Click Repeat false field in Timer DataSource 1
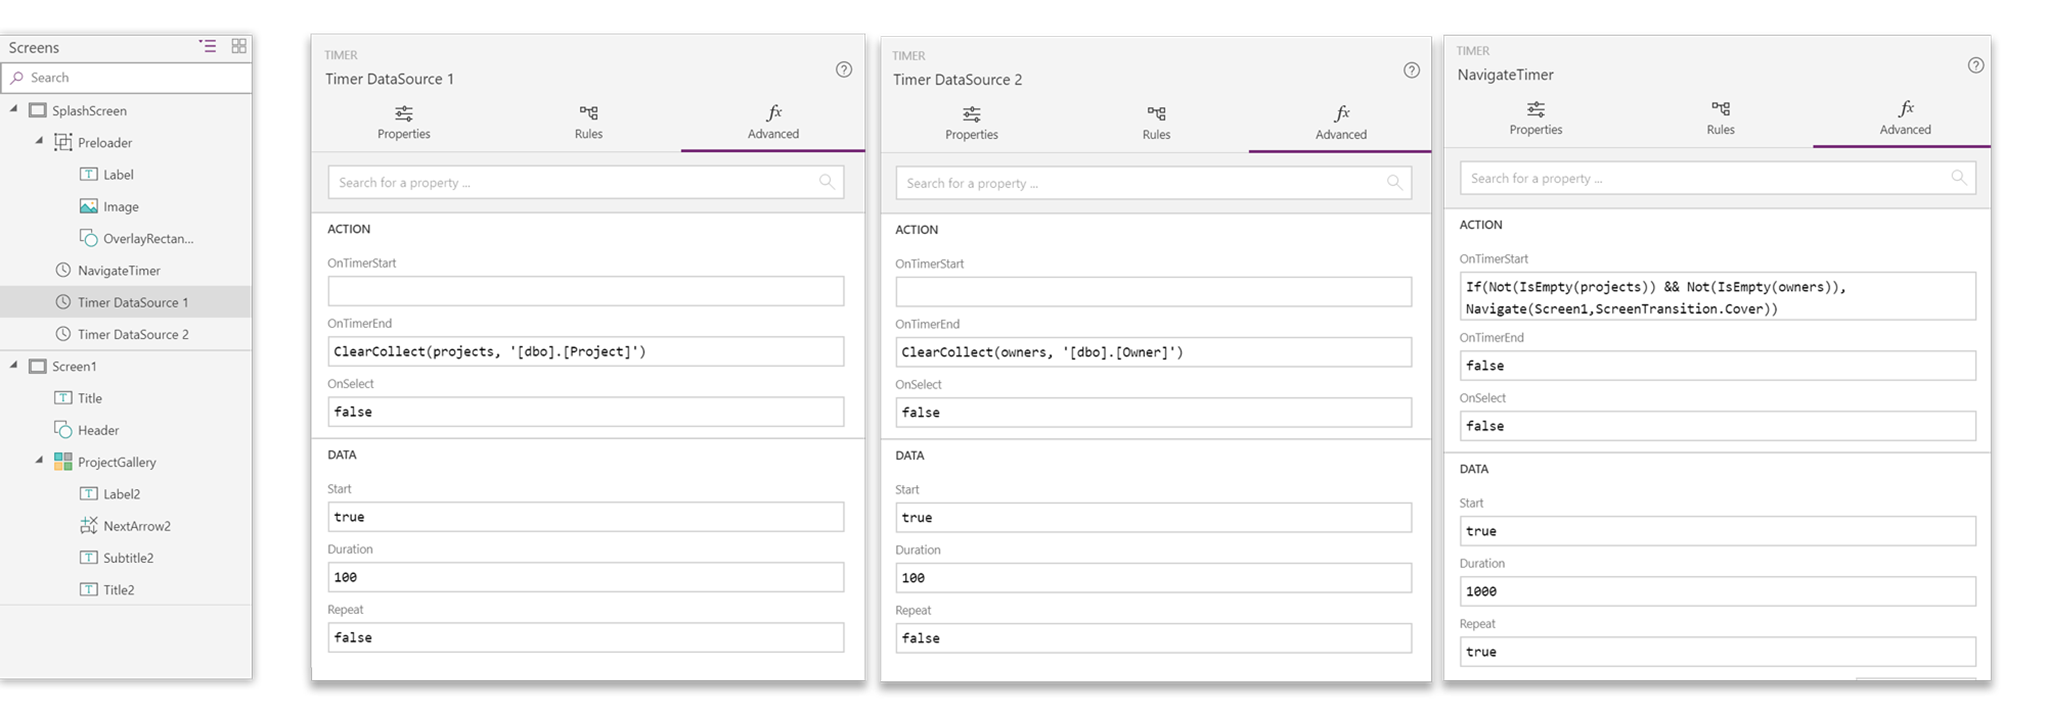 (x=586, y=637)
